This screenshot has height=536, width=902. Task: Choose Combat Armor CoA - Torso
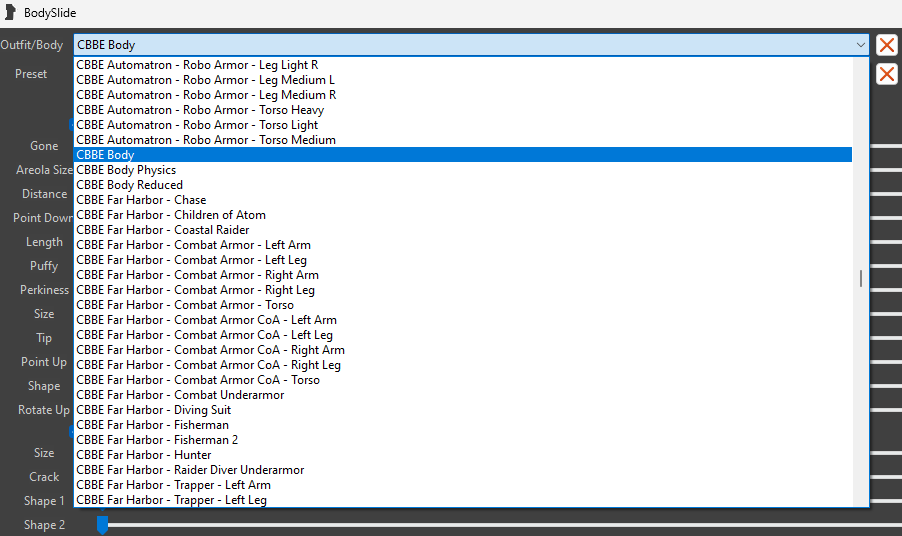pos(463,380)
